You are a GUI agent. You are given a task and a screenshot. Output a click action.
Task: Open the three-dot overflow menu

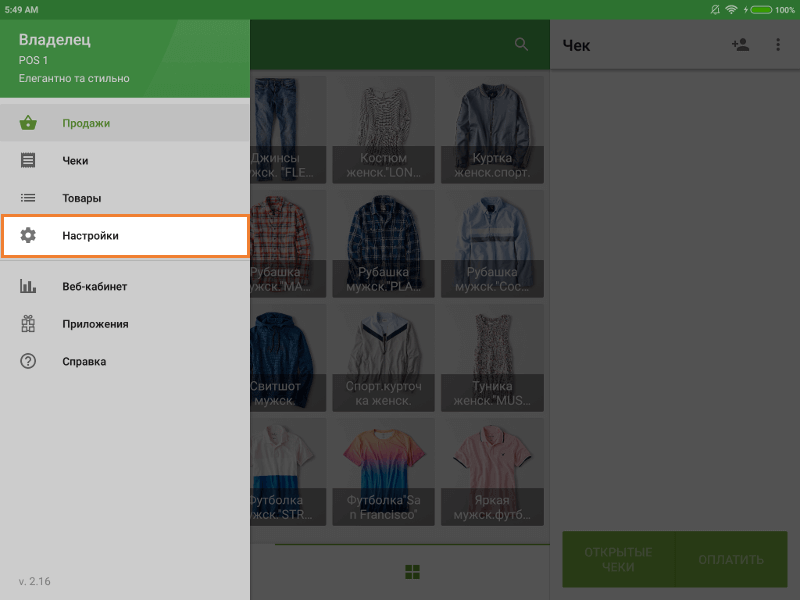778,44
